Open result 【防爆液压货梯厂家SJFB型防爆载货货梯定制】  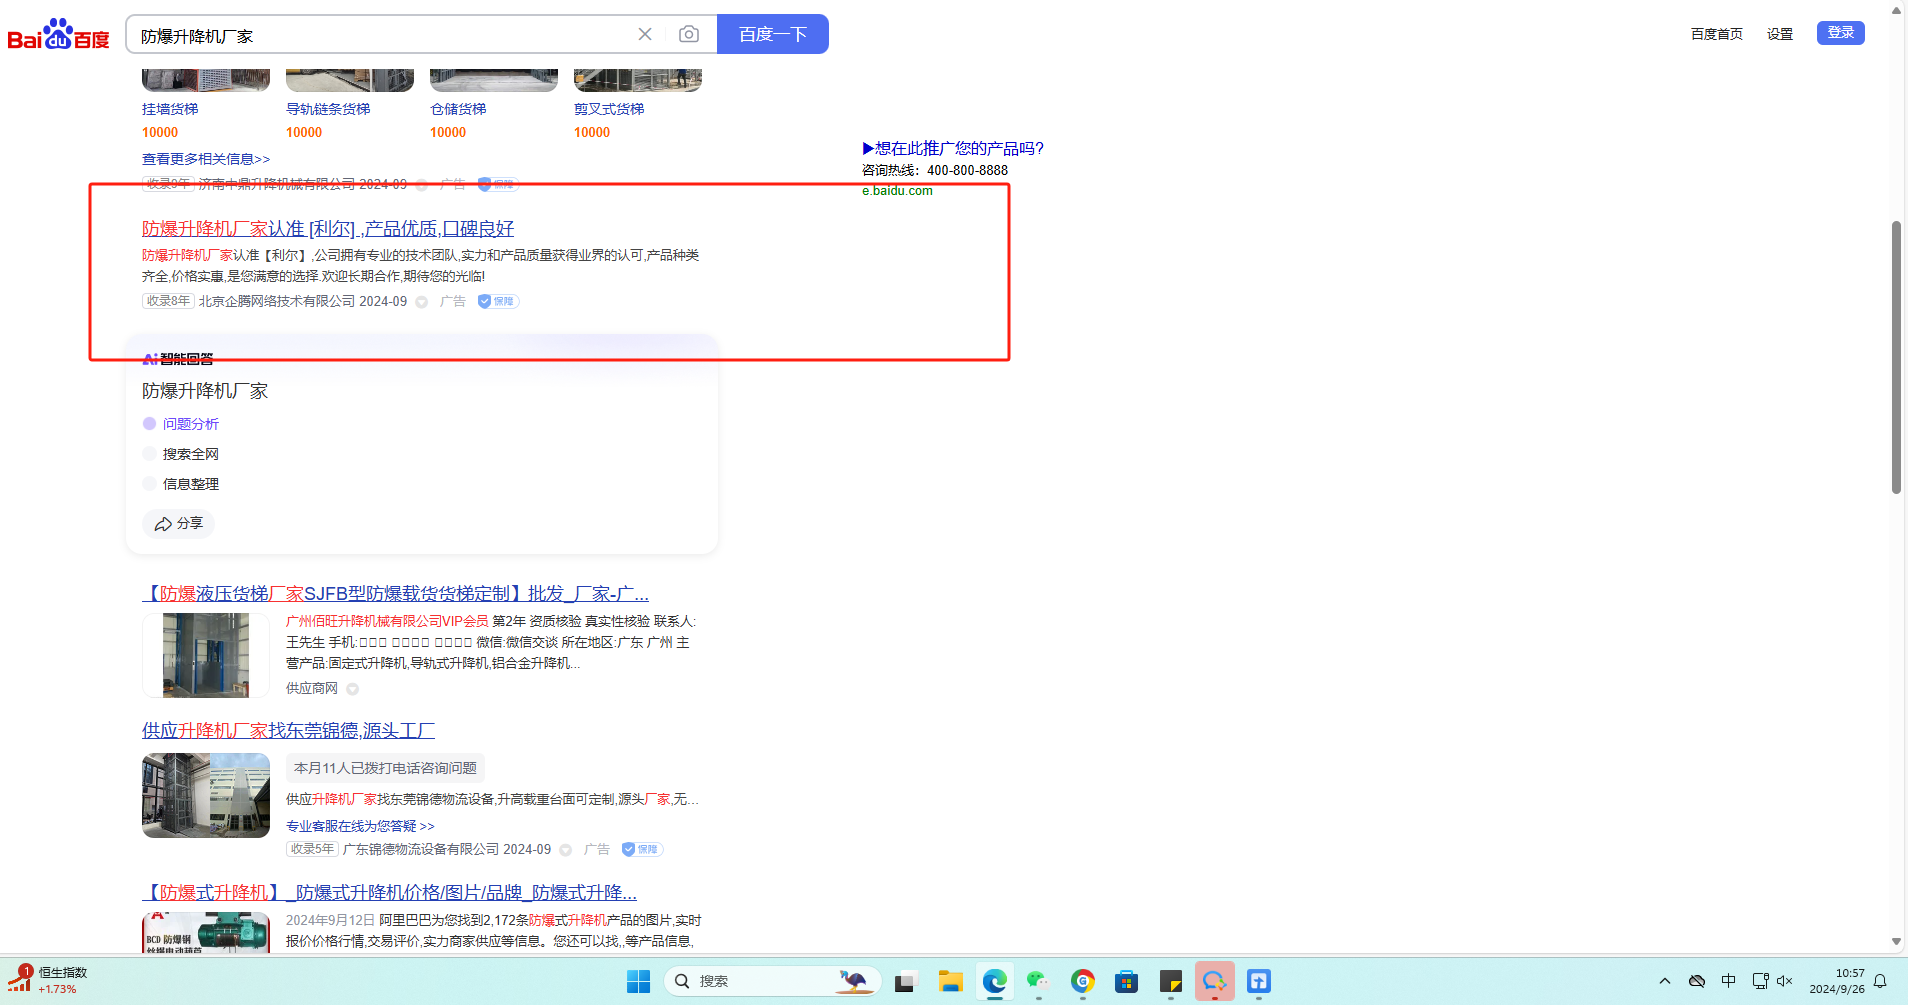point(395,594)
